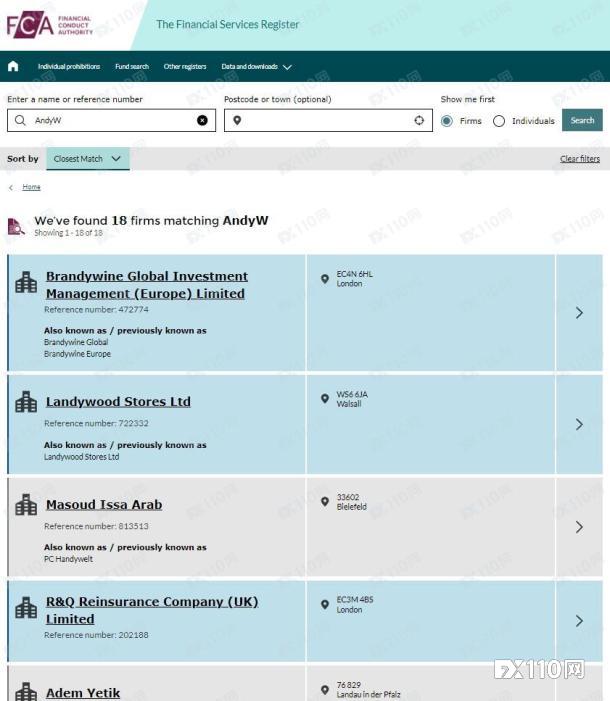610x701 pixels.
Task: Click the crosshair locate-me icon in postcode field
Action: (x=419, y=121)
